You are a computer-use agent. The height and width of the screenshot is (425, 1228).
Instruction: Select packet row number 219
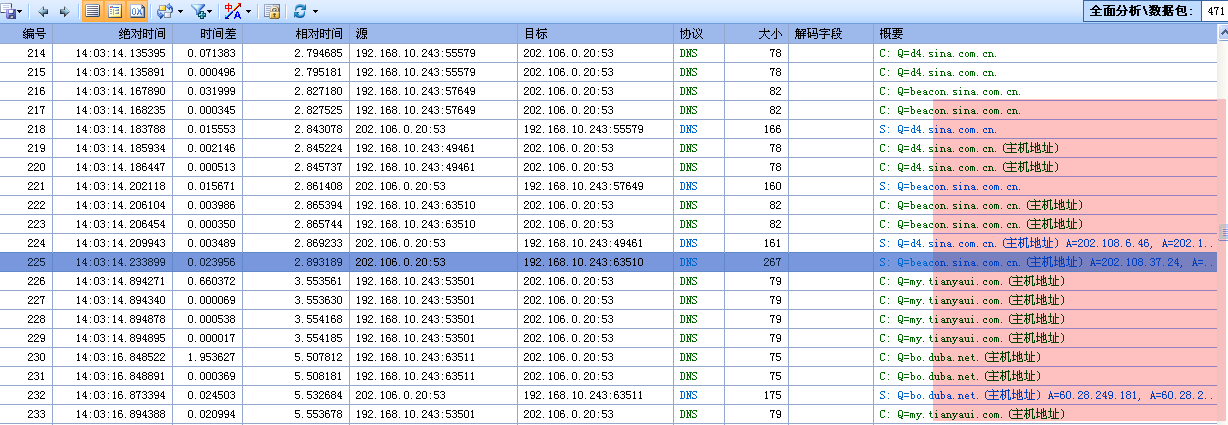click(x=608, y=148)
